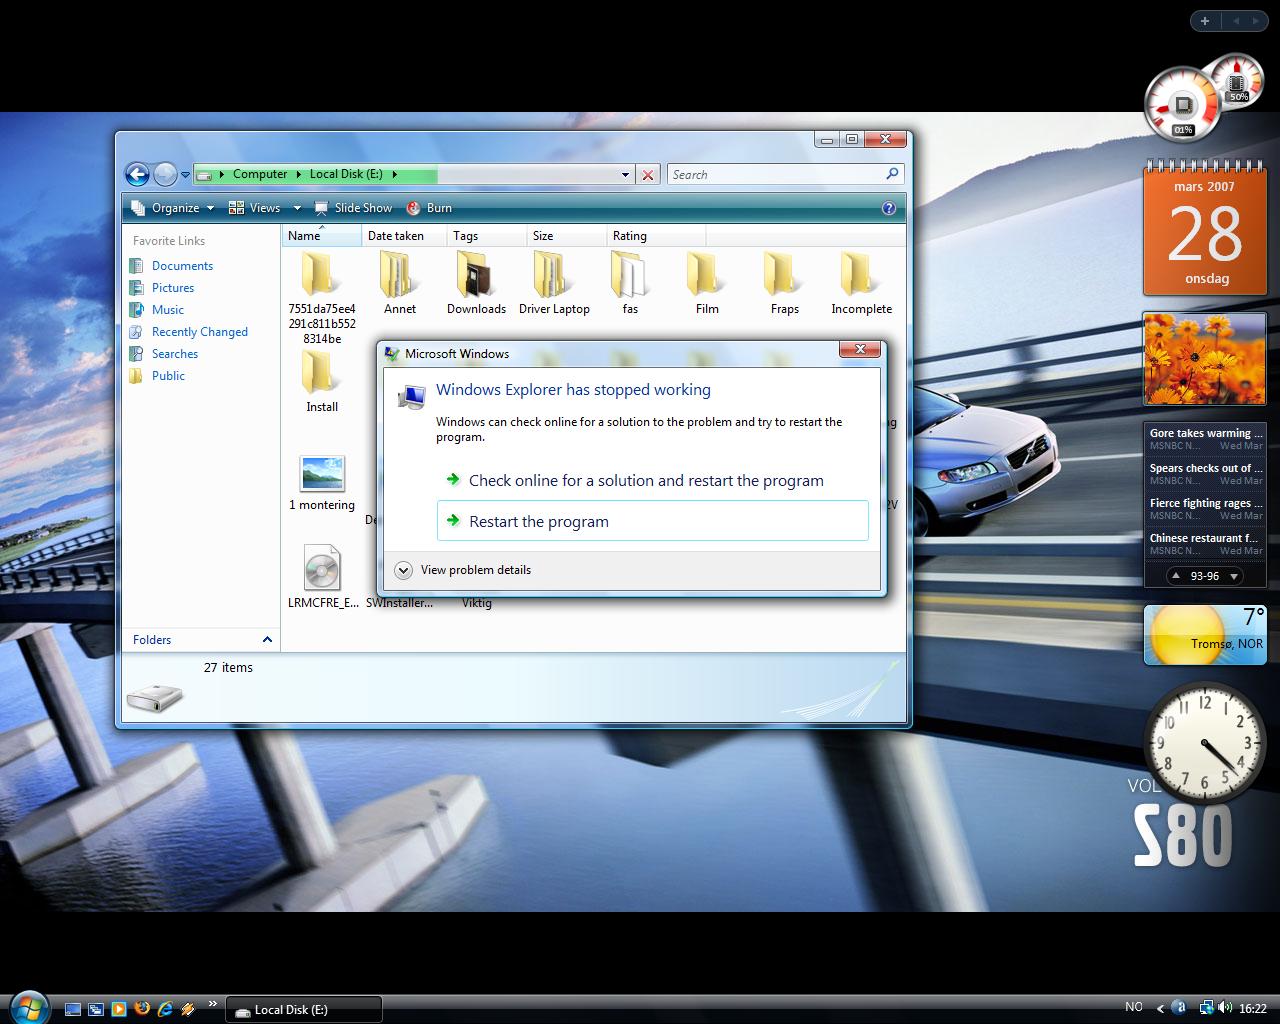The width and height of the screenshot is (1280, 1024).
Task: Expand the Views dropdown arrow
Action: click(x=296, y=208)
